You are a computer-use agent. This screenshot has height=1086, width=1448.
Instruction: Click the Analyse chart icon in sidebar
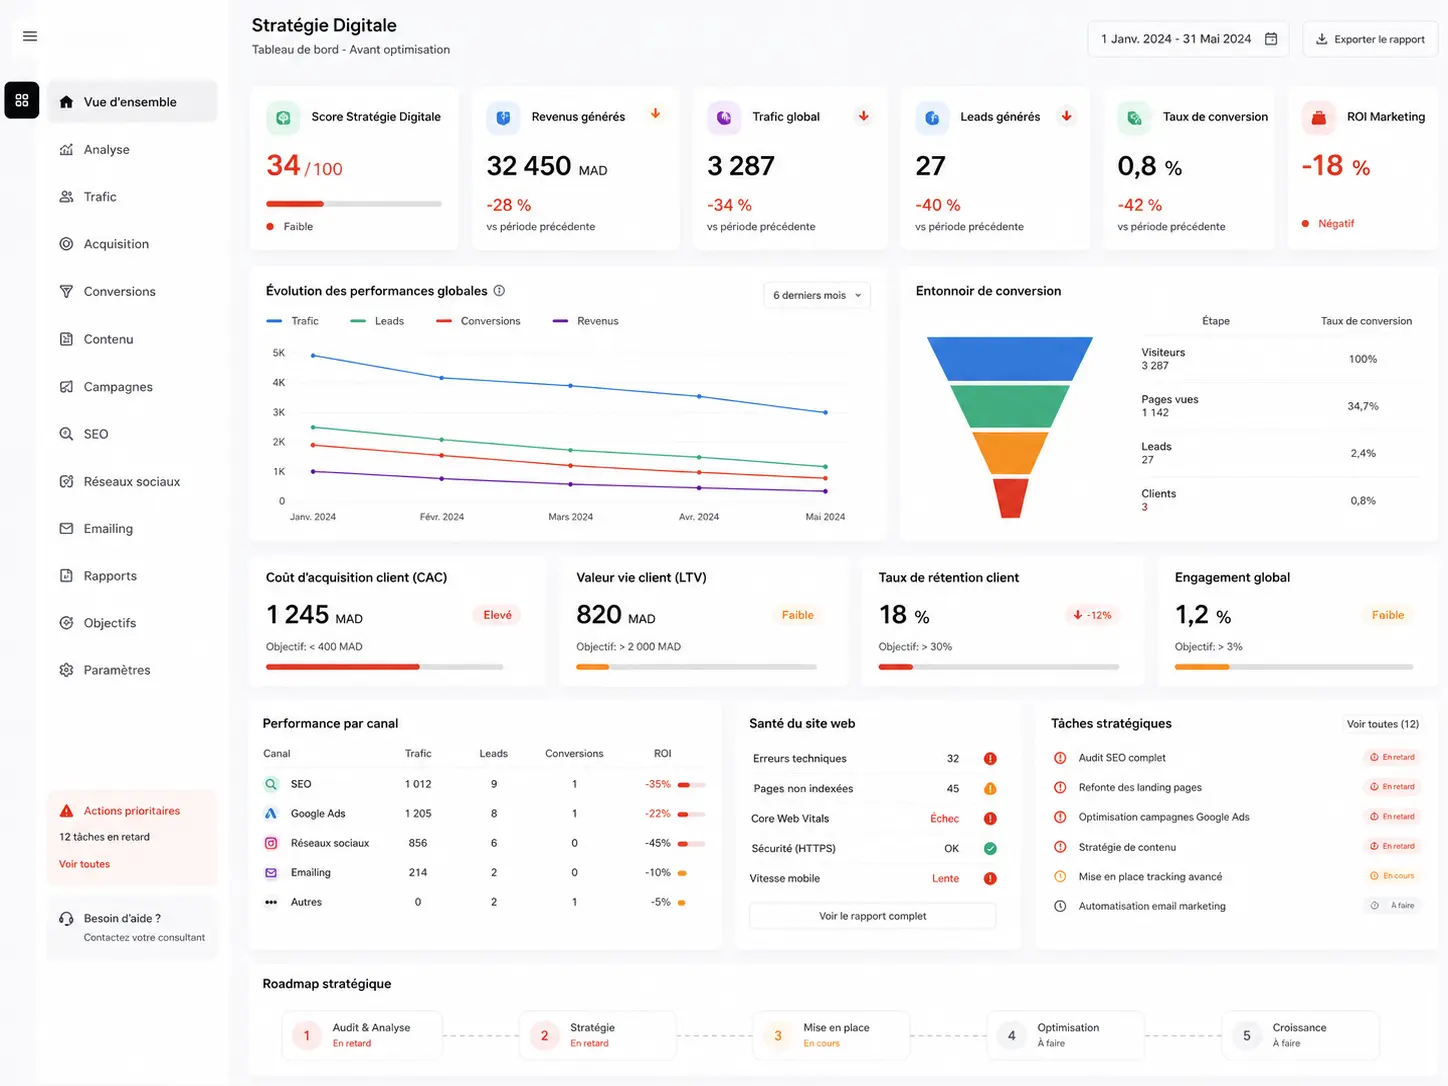(x=66, y=150)
